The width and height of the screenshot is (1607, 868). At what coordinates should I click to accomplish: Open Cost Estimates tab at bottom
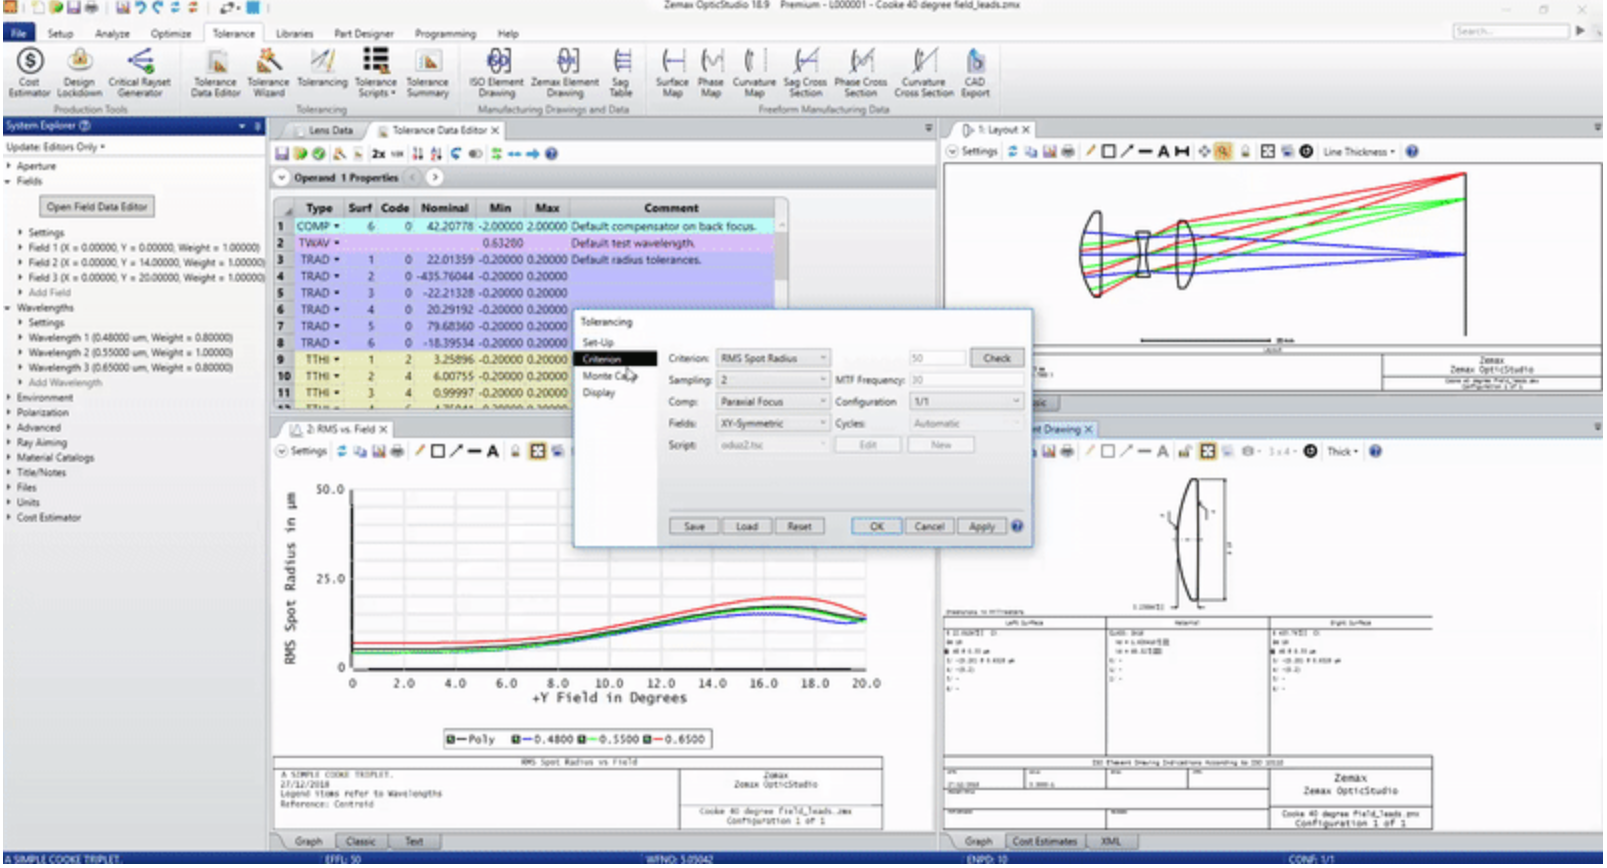[x=1044, y=842]
